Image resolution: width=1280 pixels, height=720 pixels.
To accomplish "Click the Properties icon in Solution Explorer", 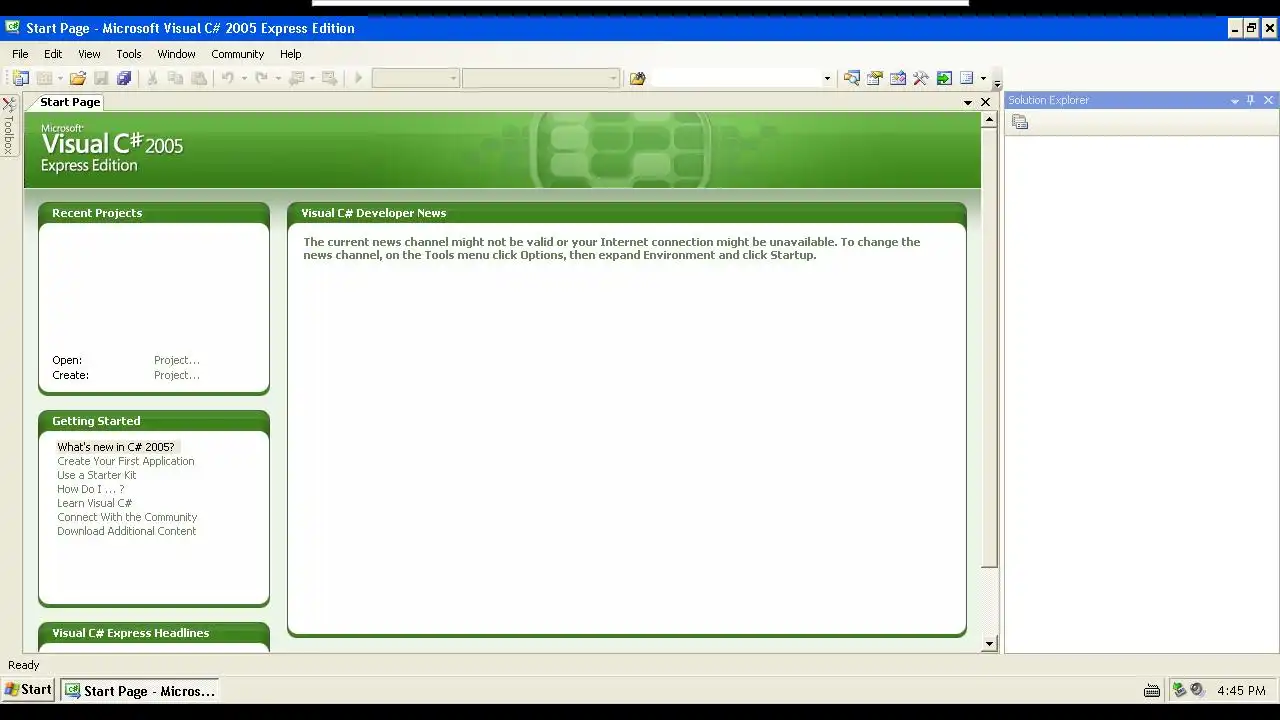I will tap(1020, 122).
